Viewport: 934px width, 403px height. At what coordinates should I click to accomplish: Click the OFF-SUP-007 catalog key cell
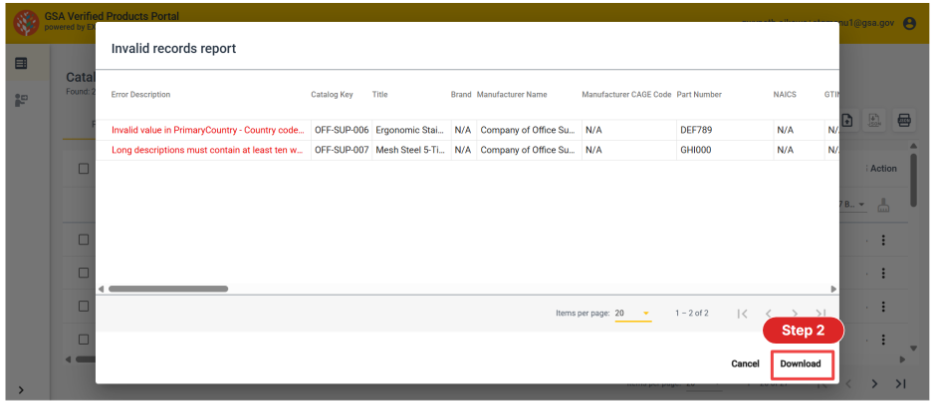tap(341, 150)
